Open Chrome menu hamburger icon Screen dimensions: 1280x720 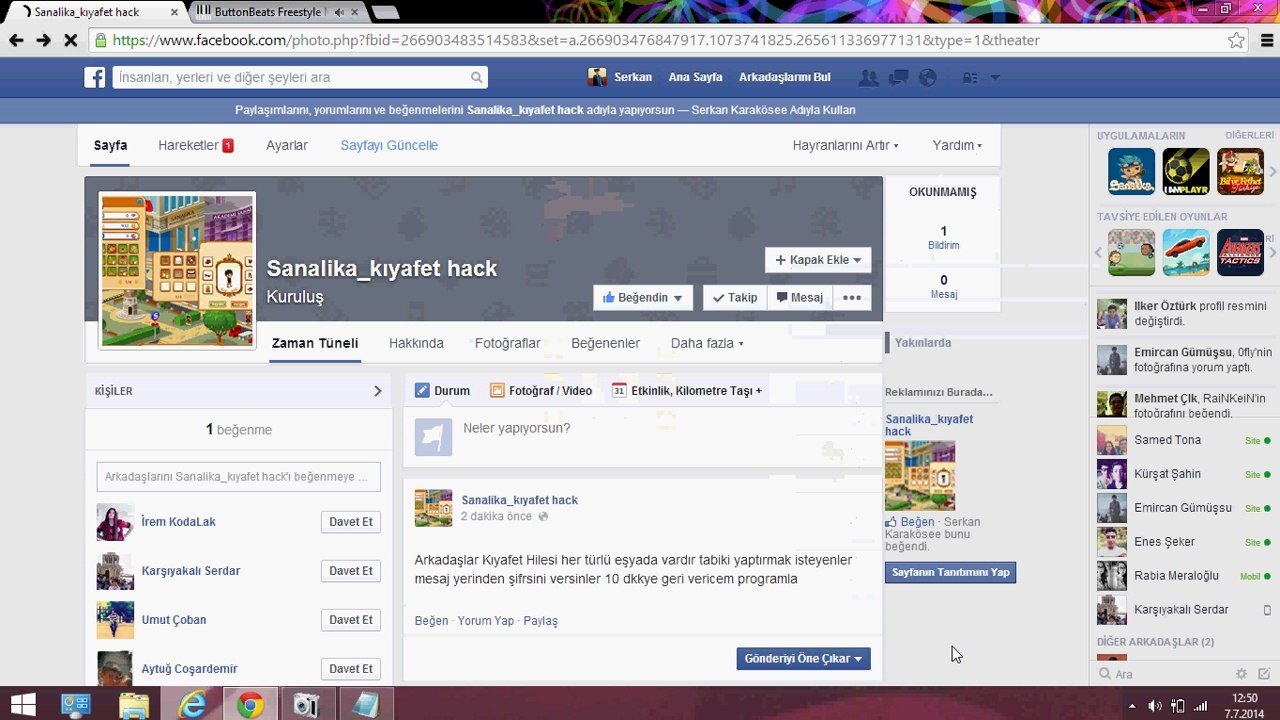(1266, 40)
